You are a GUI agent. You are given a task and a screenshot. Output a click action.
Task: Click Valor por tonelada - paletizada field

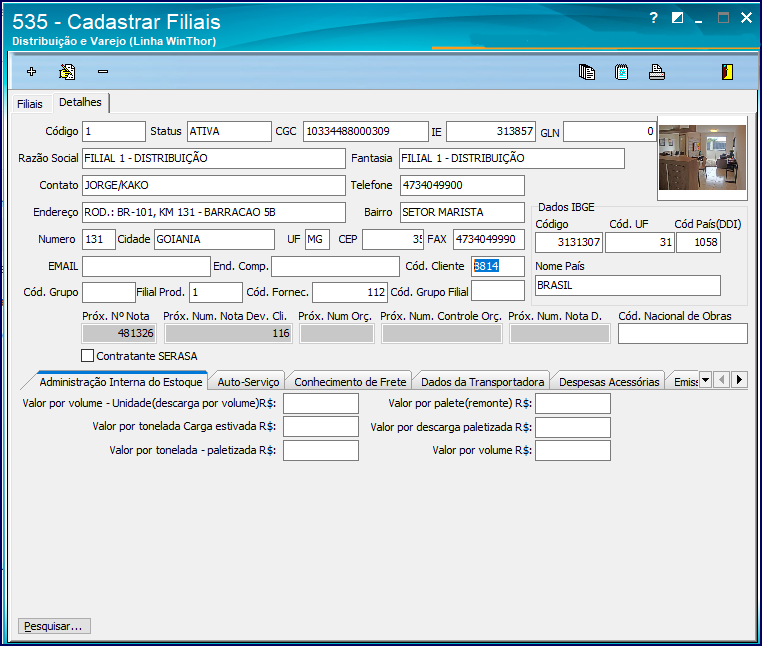pos(321,450)
